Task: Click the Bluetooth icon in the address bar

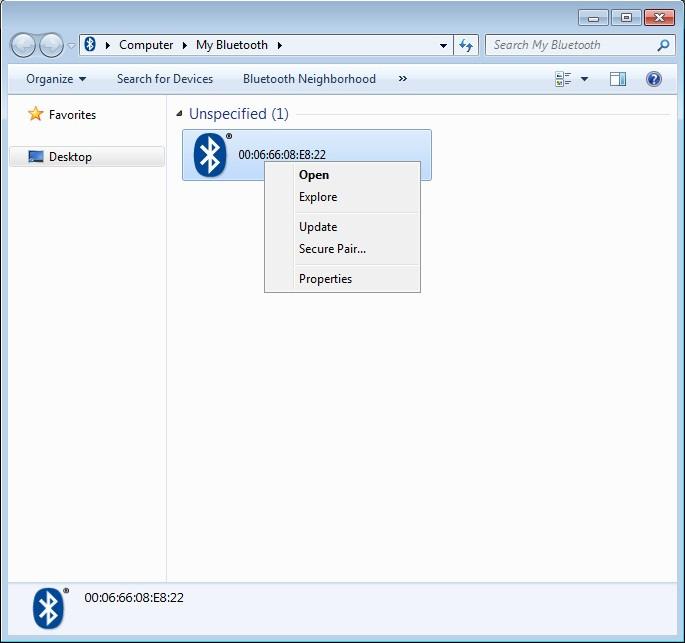Action: point(90,45)
